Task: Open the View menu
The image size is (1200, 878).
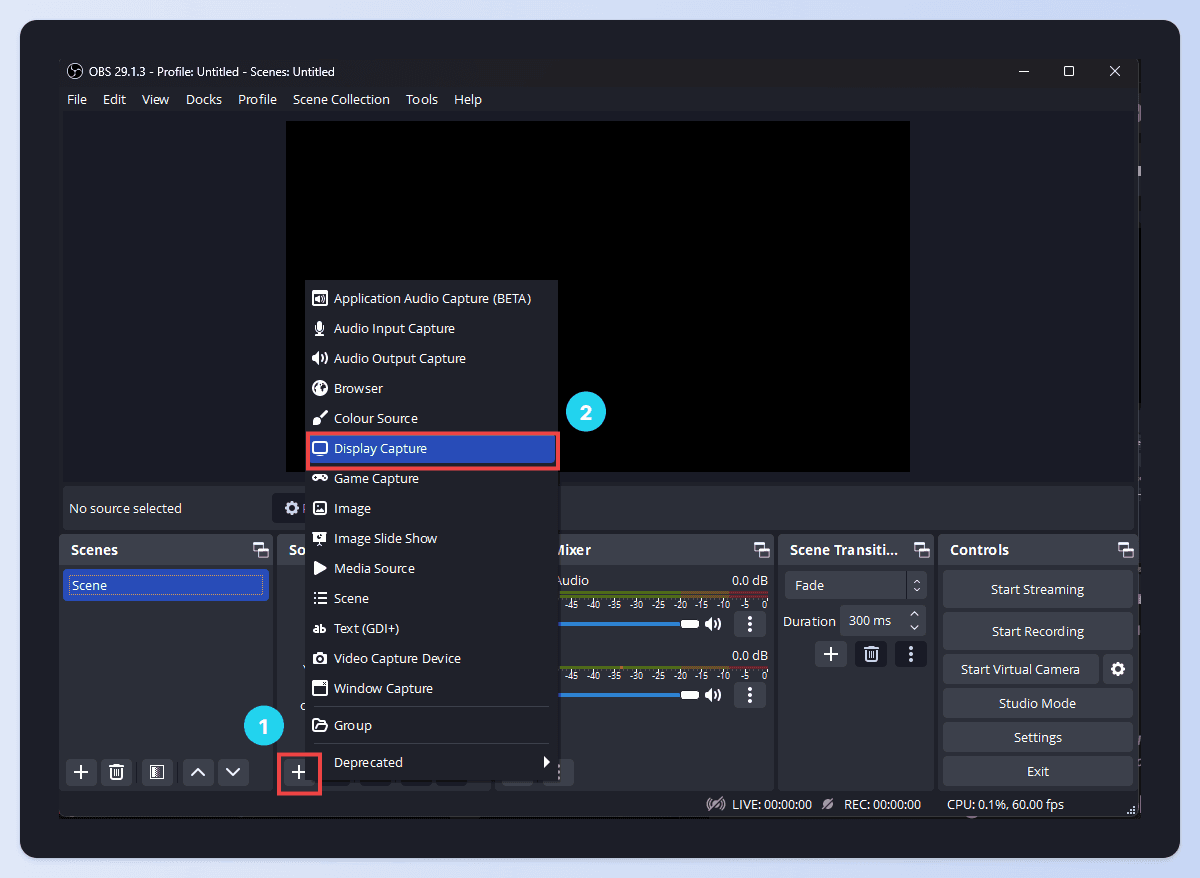Action: point(155,99)
